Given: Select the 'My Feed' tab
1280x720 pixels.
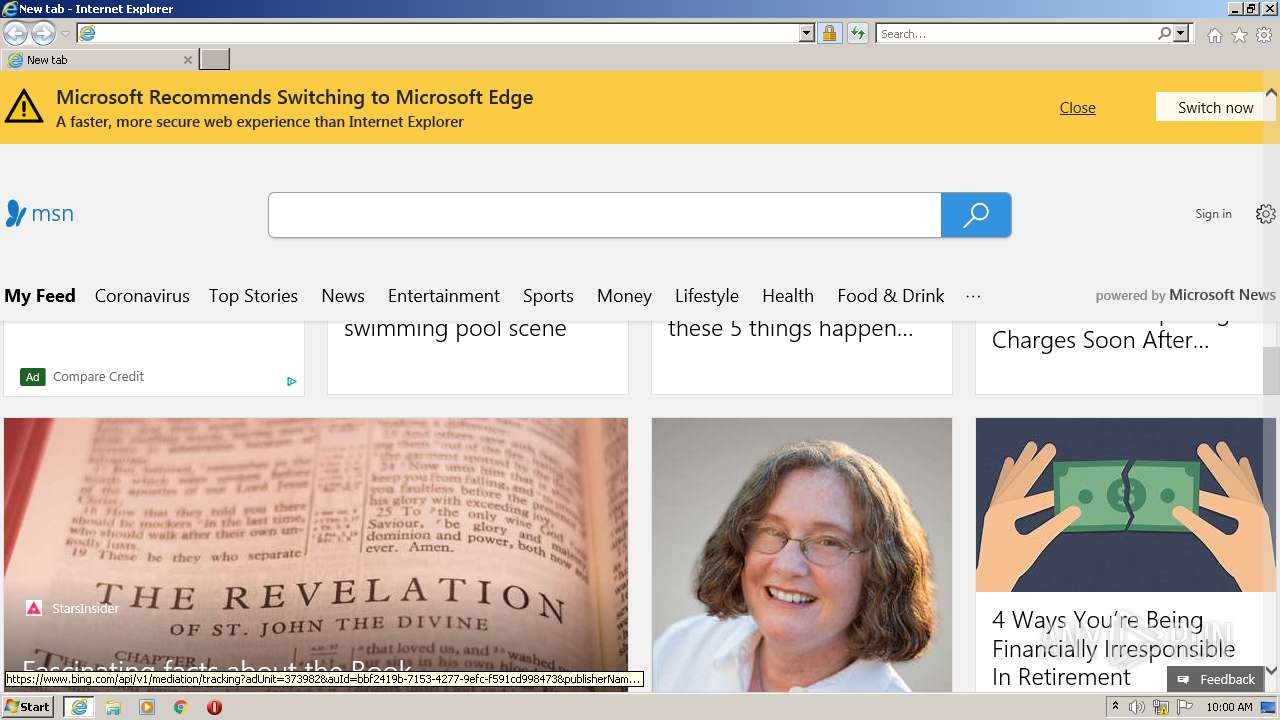Looking at the screenshot, I should point(40,296).
